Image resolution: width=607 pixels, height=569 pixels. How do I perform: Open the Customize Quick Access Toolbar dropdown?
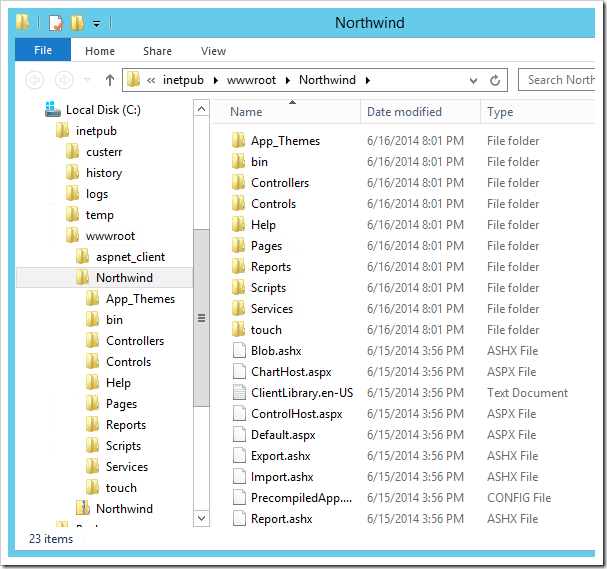pos(96,24)
